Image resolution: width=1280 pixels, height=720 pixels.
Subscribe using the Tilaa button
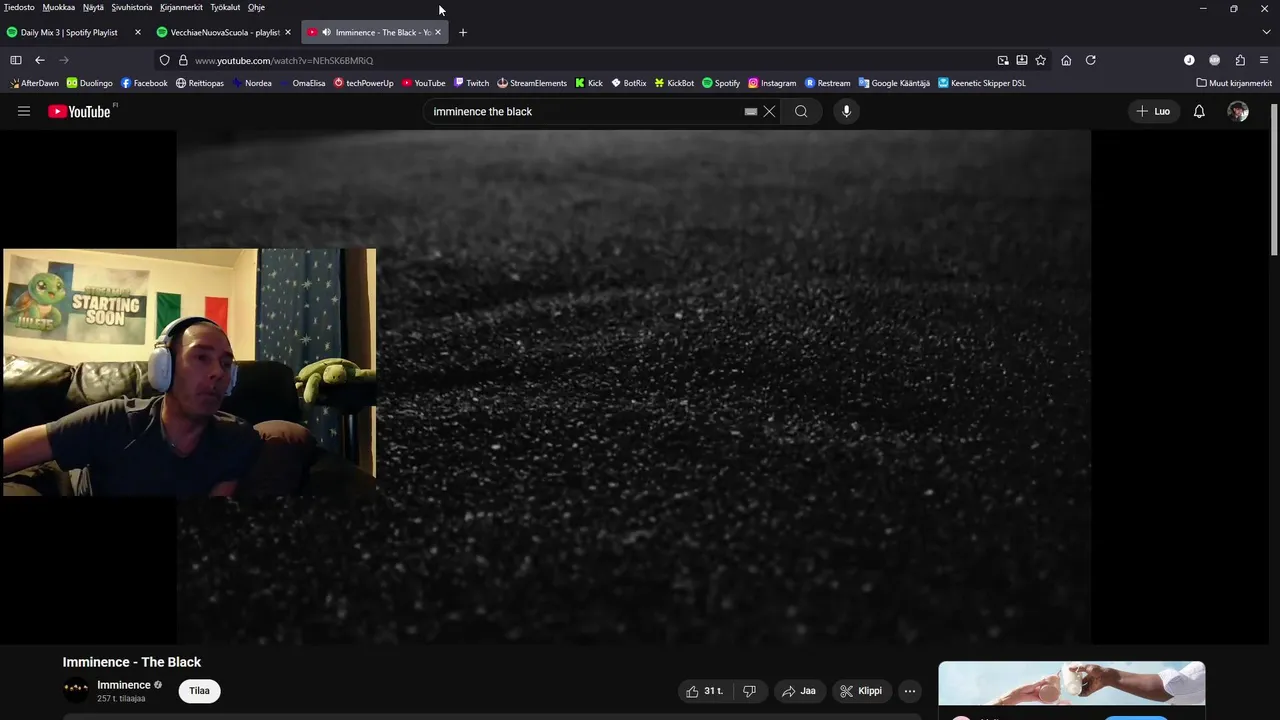tap(199, 691)
